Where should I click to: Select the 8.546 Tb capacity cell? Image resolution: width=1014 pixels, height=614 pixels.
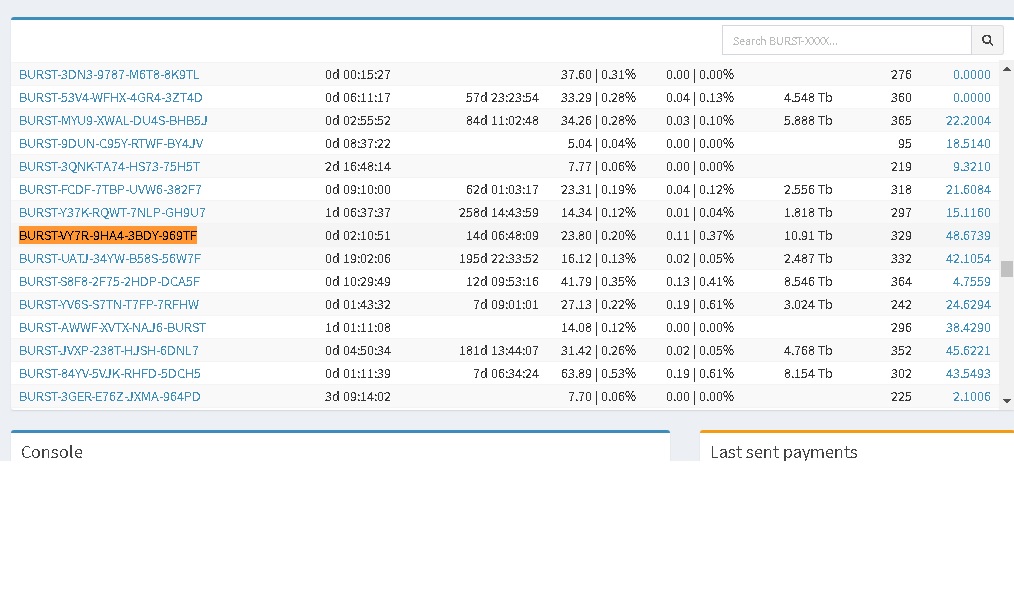[808, 281]
